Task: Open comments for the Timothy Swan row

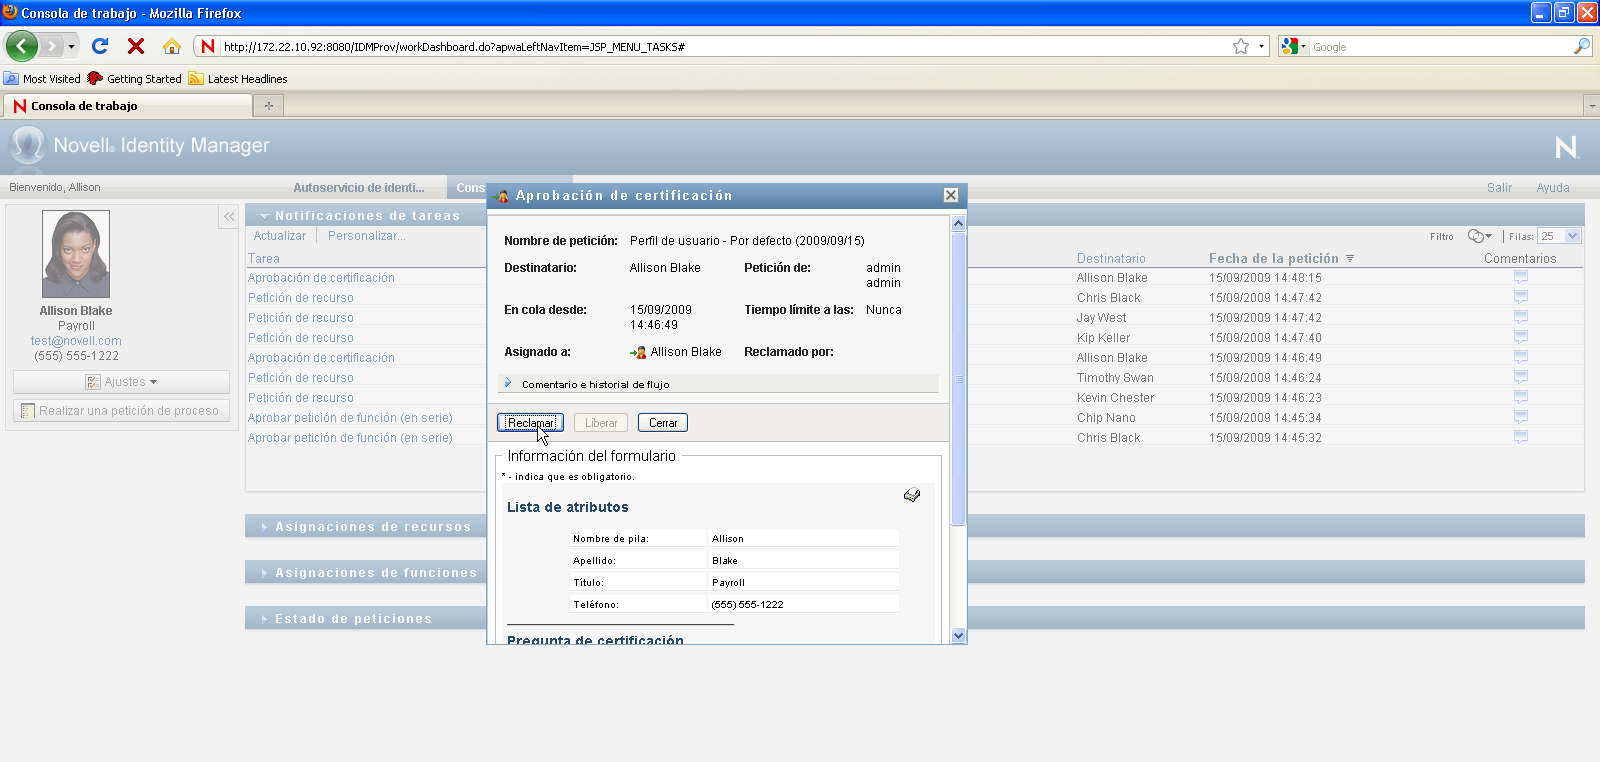Action: click(1521, 377)
